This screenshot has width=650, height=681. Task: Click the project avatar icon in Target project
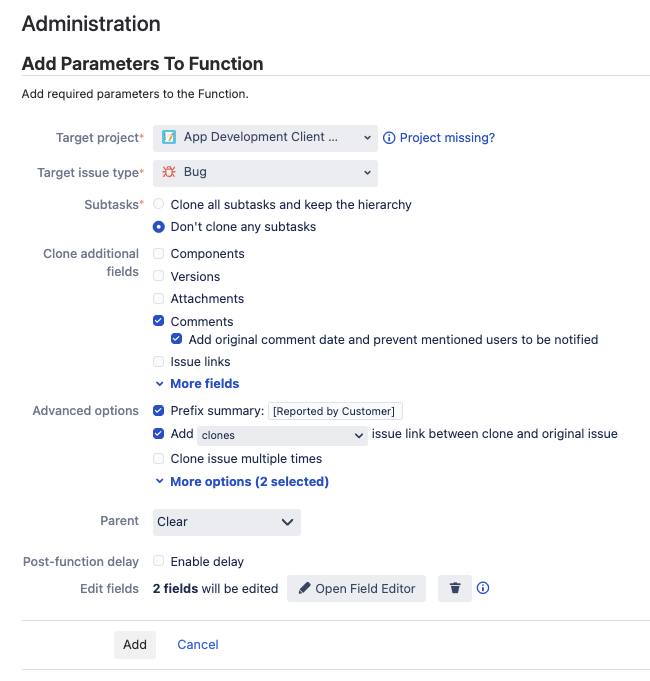169,137
